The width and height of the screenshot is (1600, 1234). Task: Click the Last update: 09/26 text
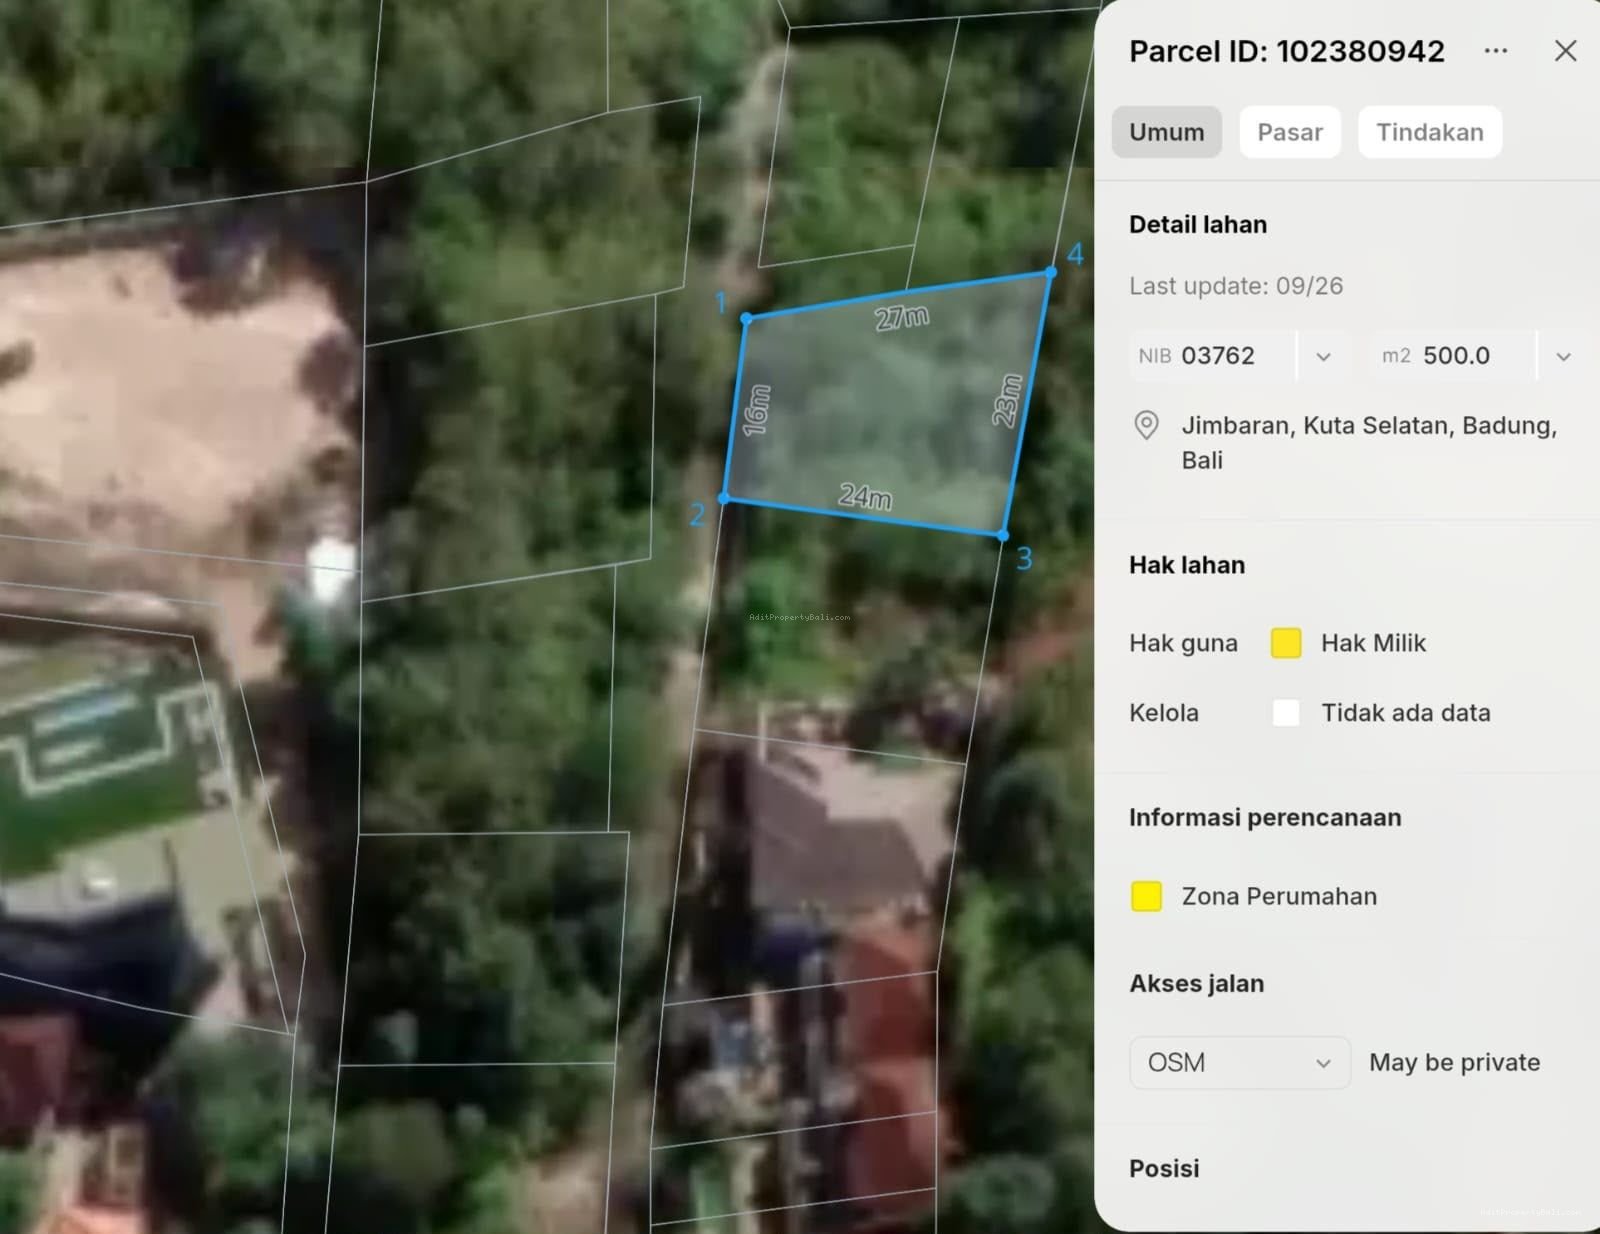[x=1236, y=286]
